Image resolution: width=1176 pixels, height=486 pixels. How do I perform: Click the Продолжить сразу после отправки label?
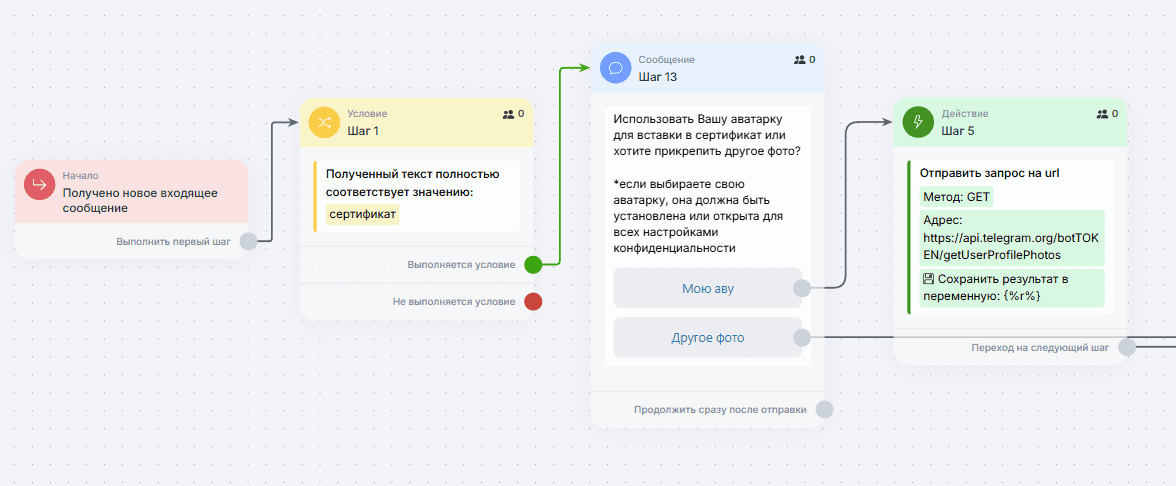tap(720, 410)
